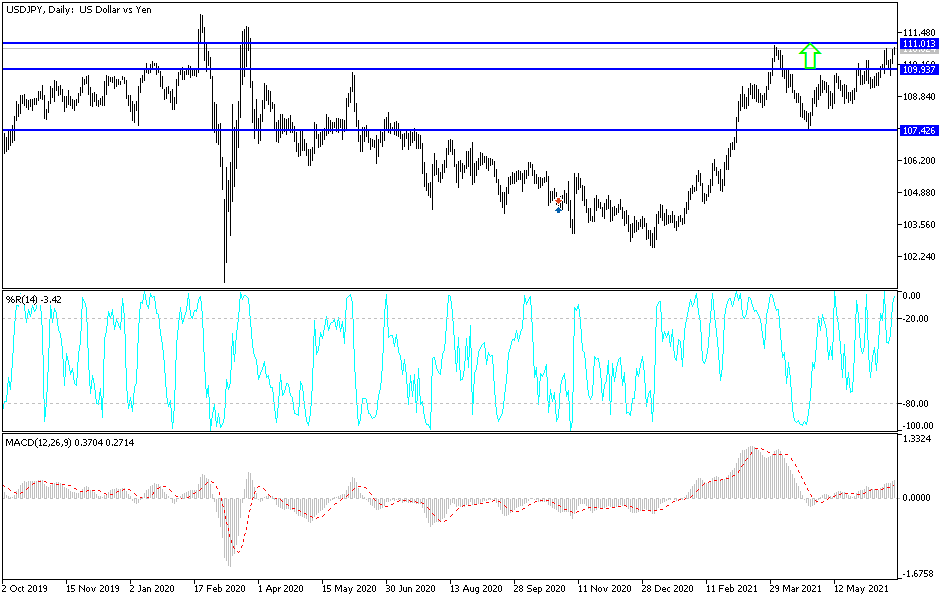Click the blue buy arrow marker below it
Image resolution: width=950 pixels, height=600 pixels.
[x=558, y=210]
